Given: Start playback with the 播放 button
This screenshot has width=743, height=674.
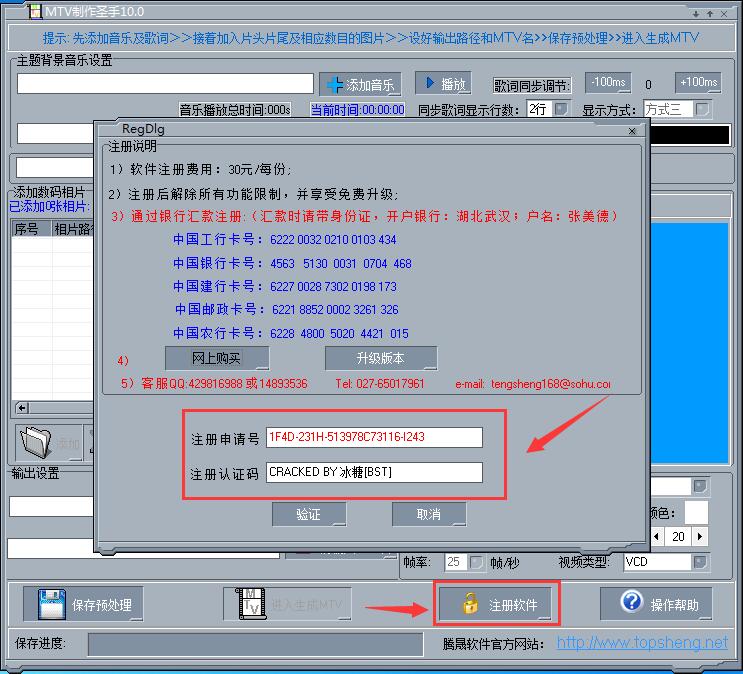Looking at the screenshot, I should pyautogui.click(x=443, y=83).
